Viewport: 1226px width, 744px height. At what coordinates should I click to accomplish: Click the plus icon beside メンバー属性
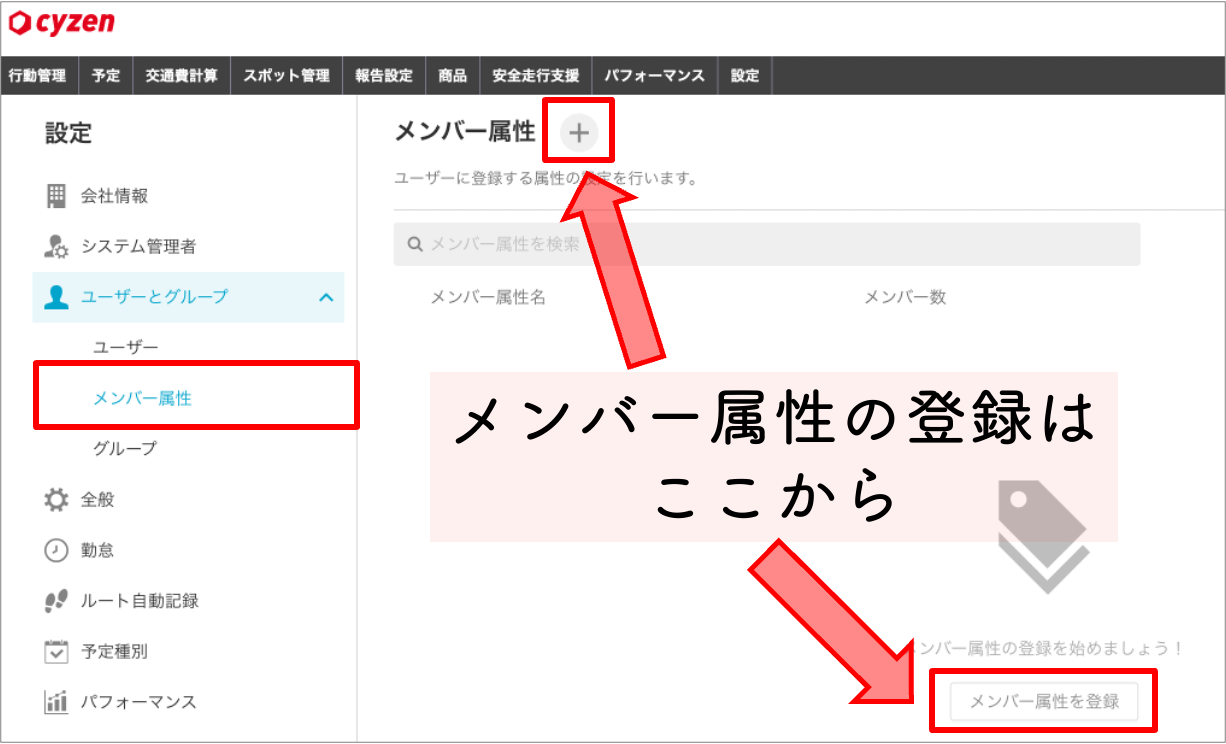point(579,132)
